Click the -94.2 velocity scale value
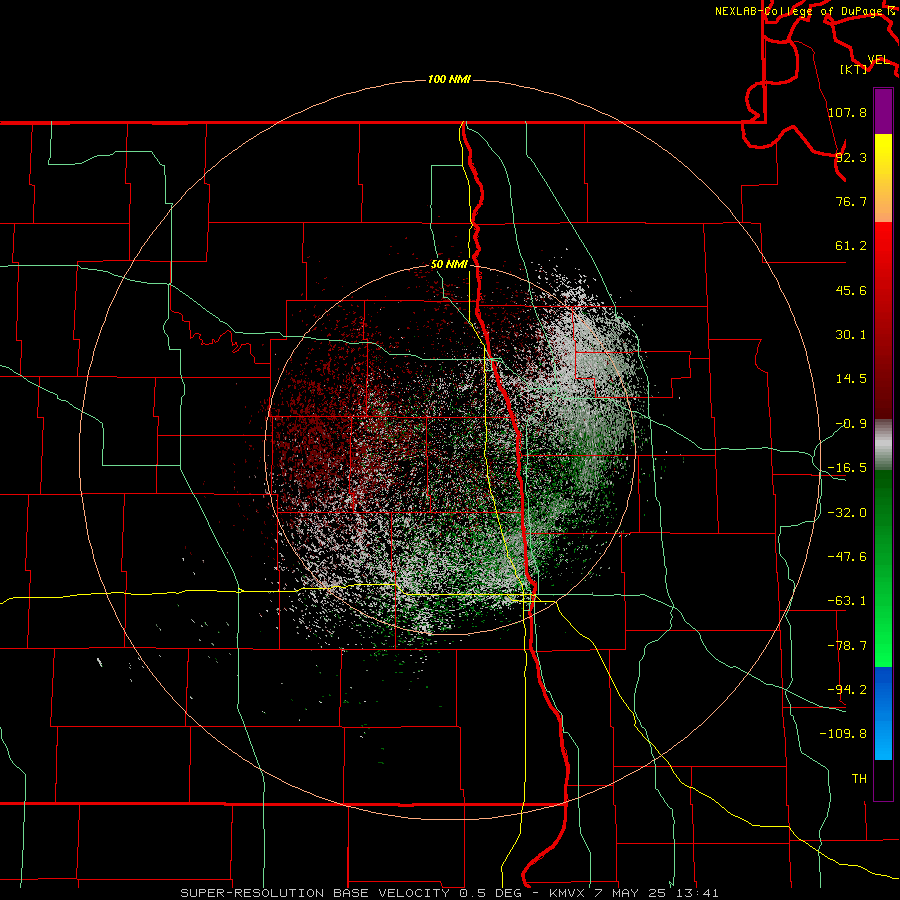The image size is (900, 900). click(x=847, y=689)
